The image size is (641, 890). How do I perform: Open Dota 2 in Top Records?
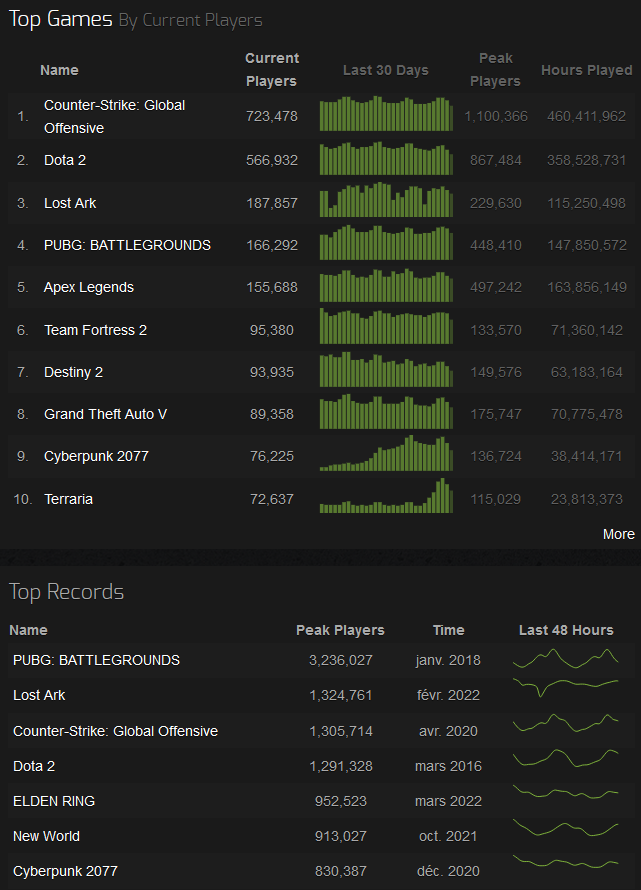coord(34,766)
